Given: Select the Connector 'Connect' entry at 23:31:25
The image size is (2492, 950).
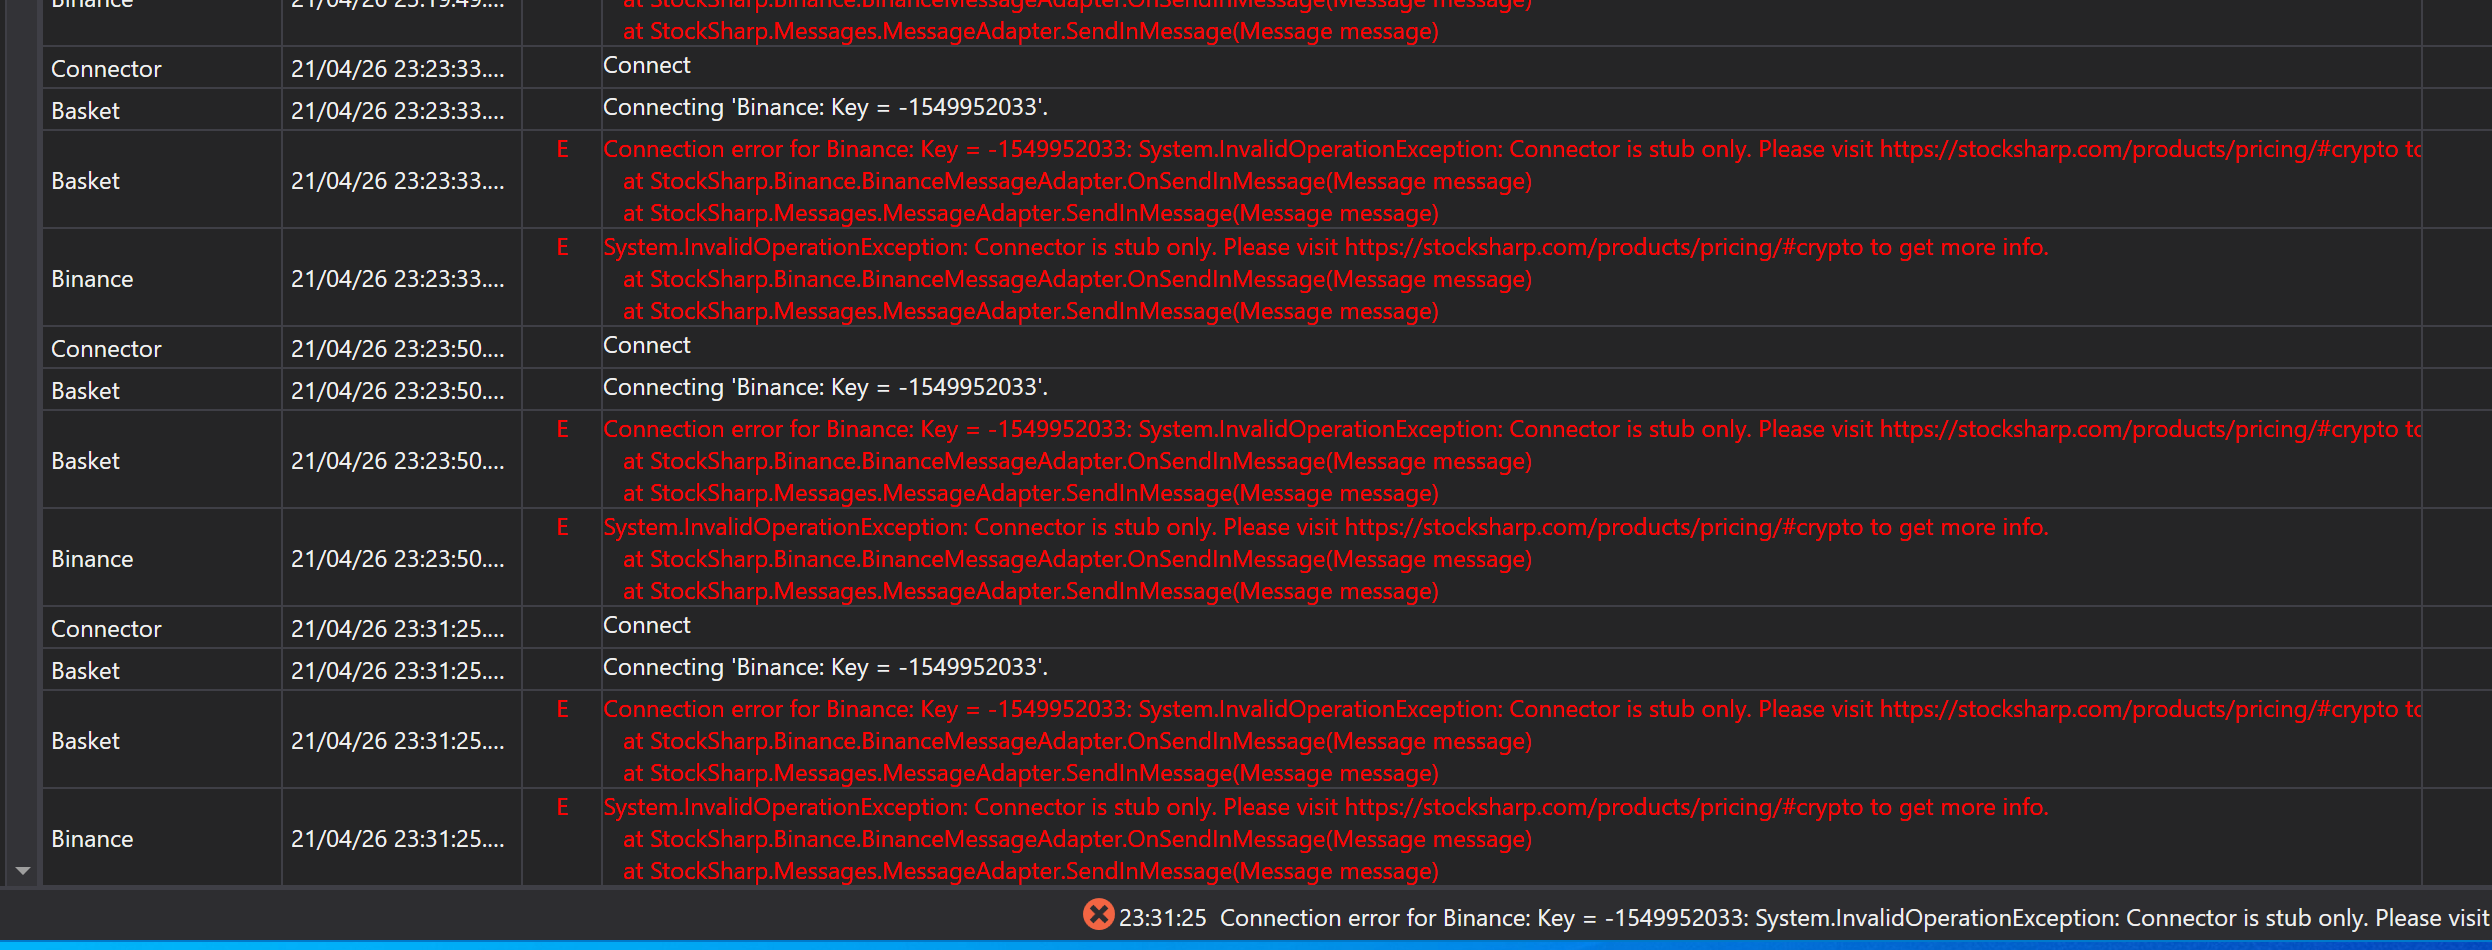Looking at the screenshot, I should coord(646,626).
